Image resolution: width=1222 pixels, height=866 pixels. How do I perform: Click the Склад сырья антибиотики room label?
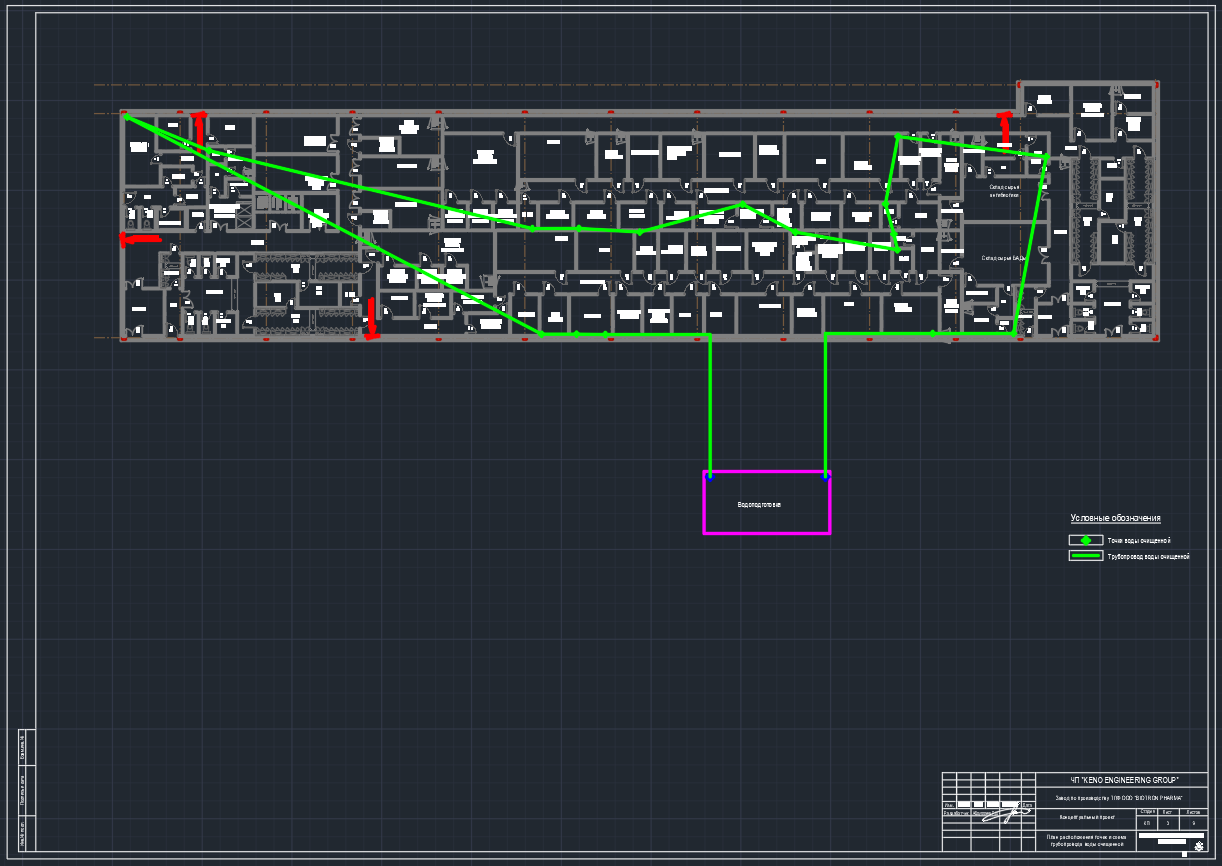coord(1004,191)
